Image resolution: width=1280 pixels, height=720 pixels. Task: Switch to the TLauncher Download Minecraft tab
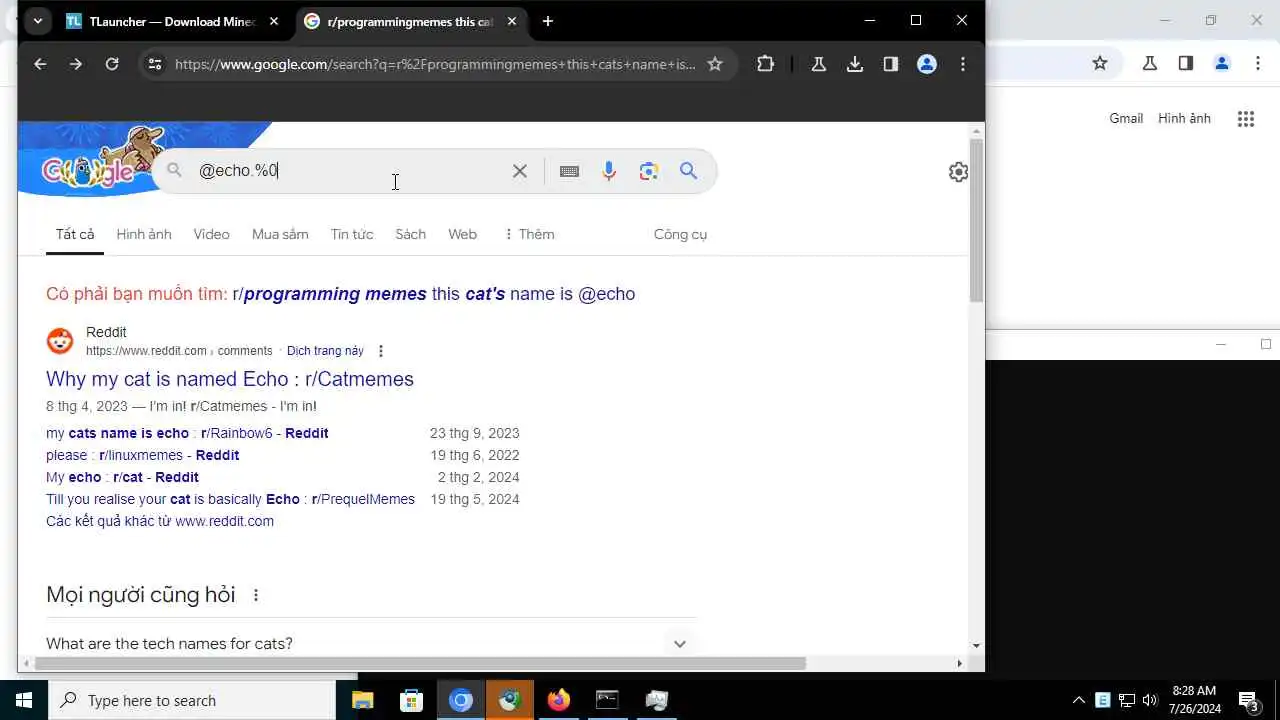(x=173, y=21)
